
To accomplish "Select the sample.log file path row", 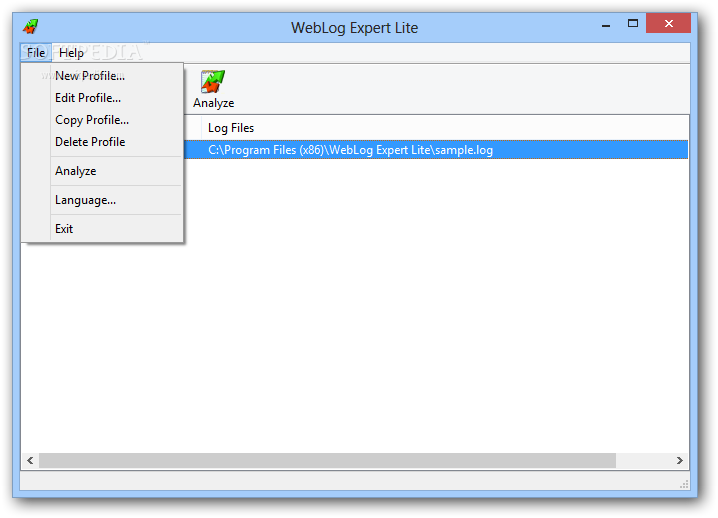I will coord(436,150).
